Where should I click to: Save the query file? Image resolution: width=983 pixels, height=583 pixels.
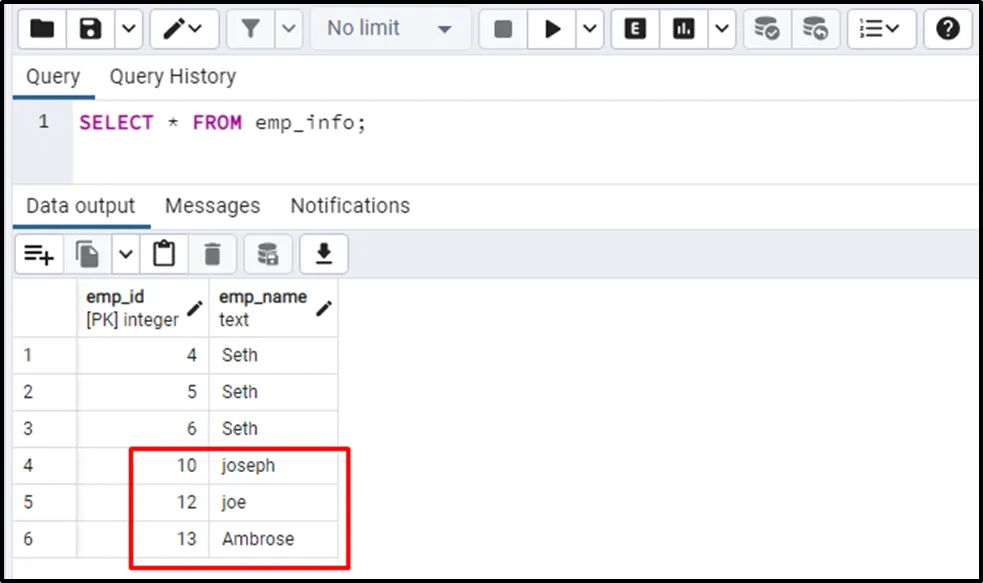tap(91, 29)
